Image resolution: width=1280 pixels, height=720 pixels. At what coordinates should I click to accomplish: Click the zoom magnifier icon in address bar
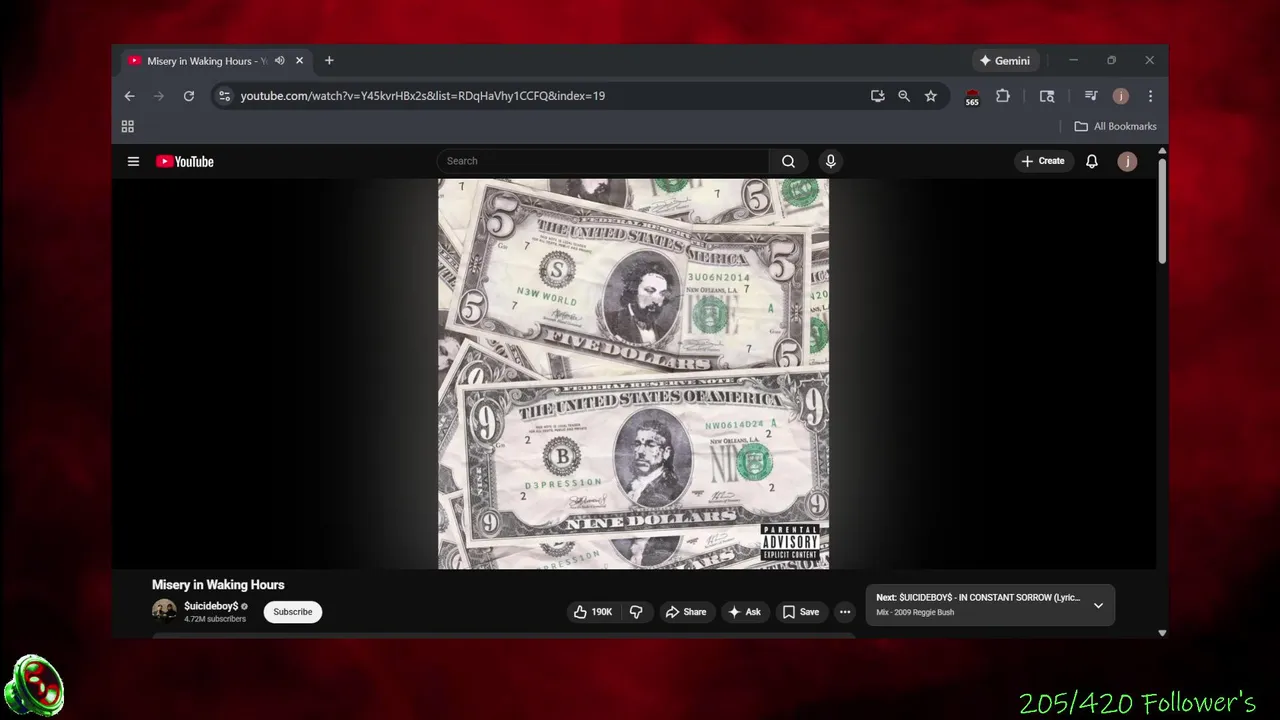click(904, 96)
